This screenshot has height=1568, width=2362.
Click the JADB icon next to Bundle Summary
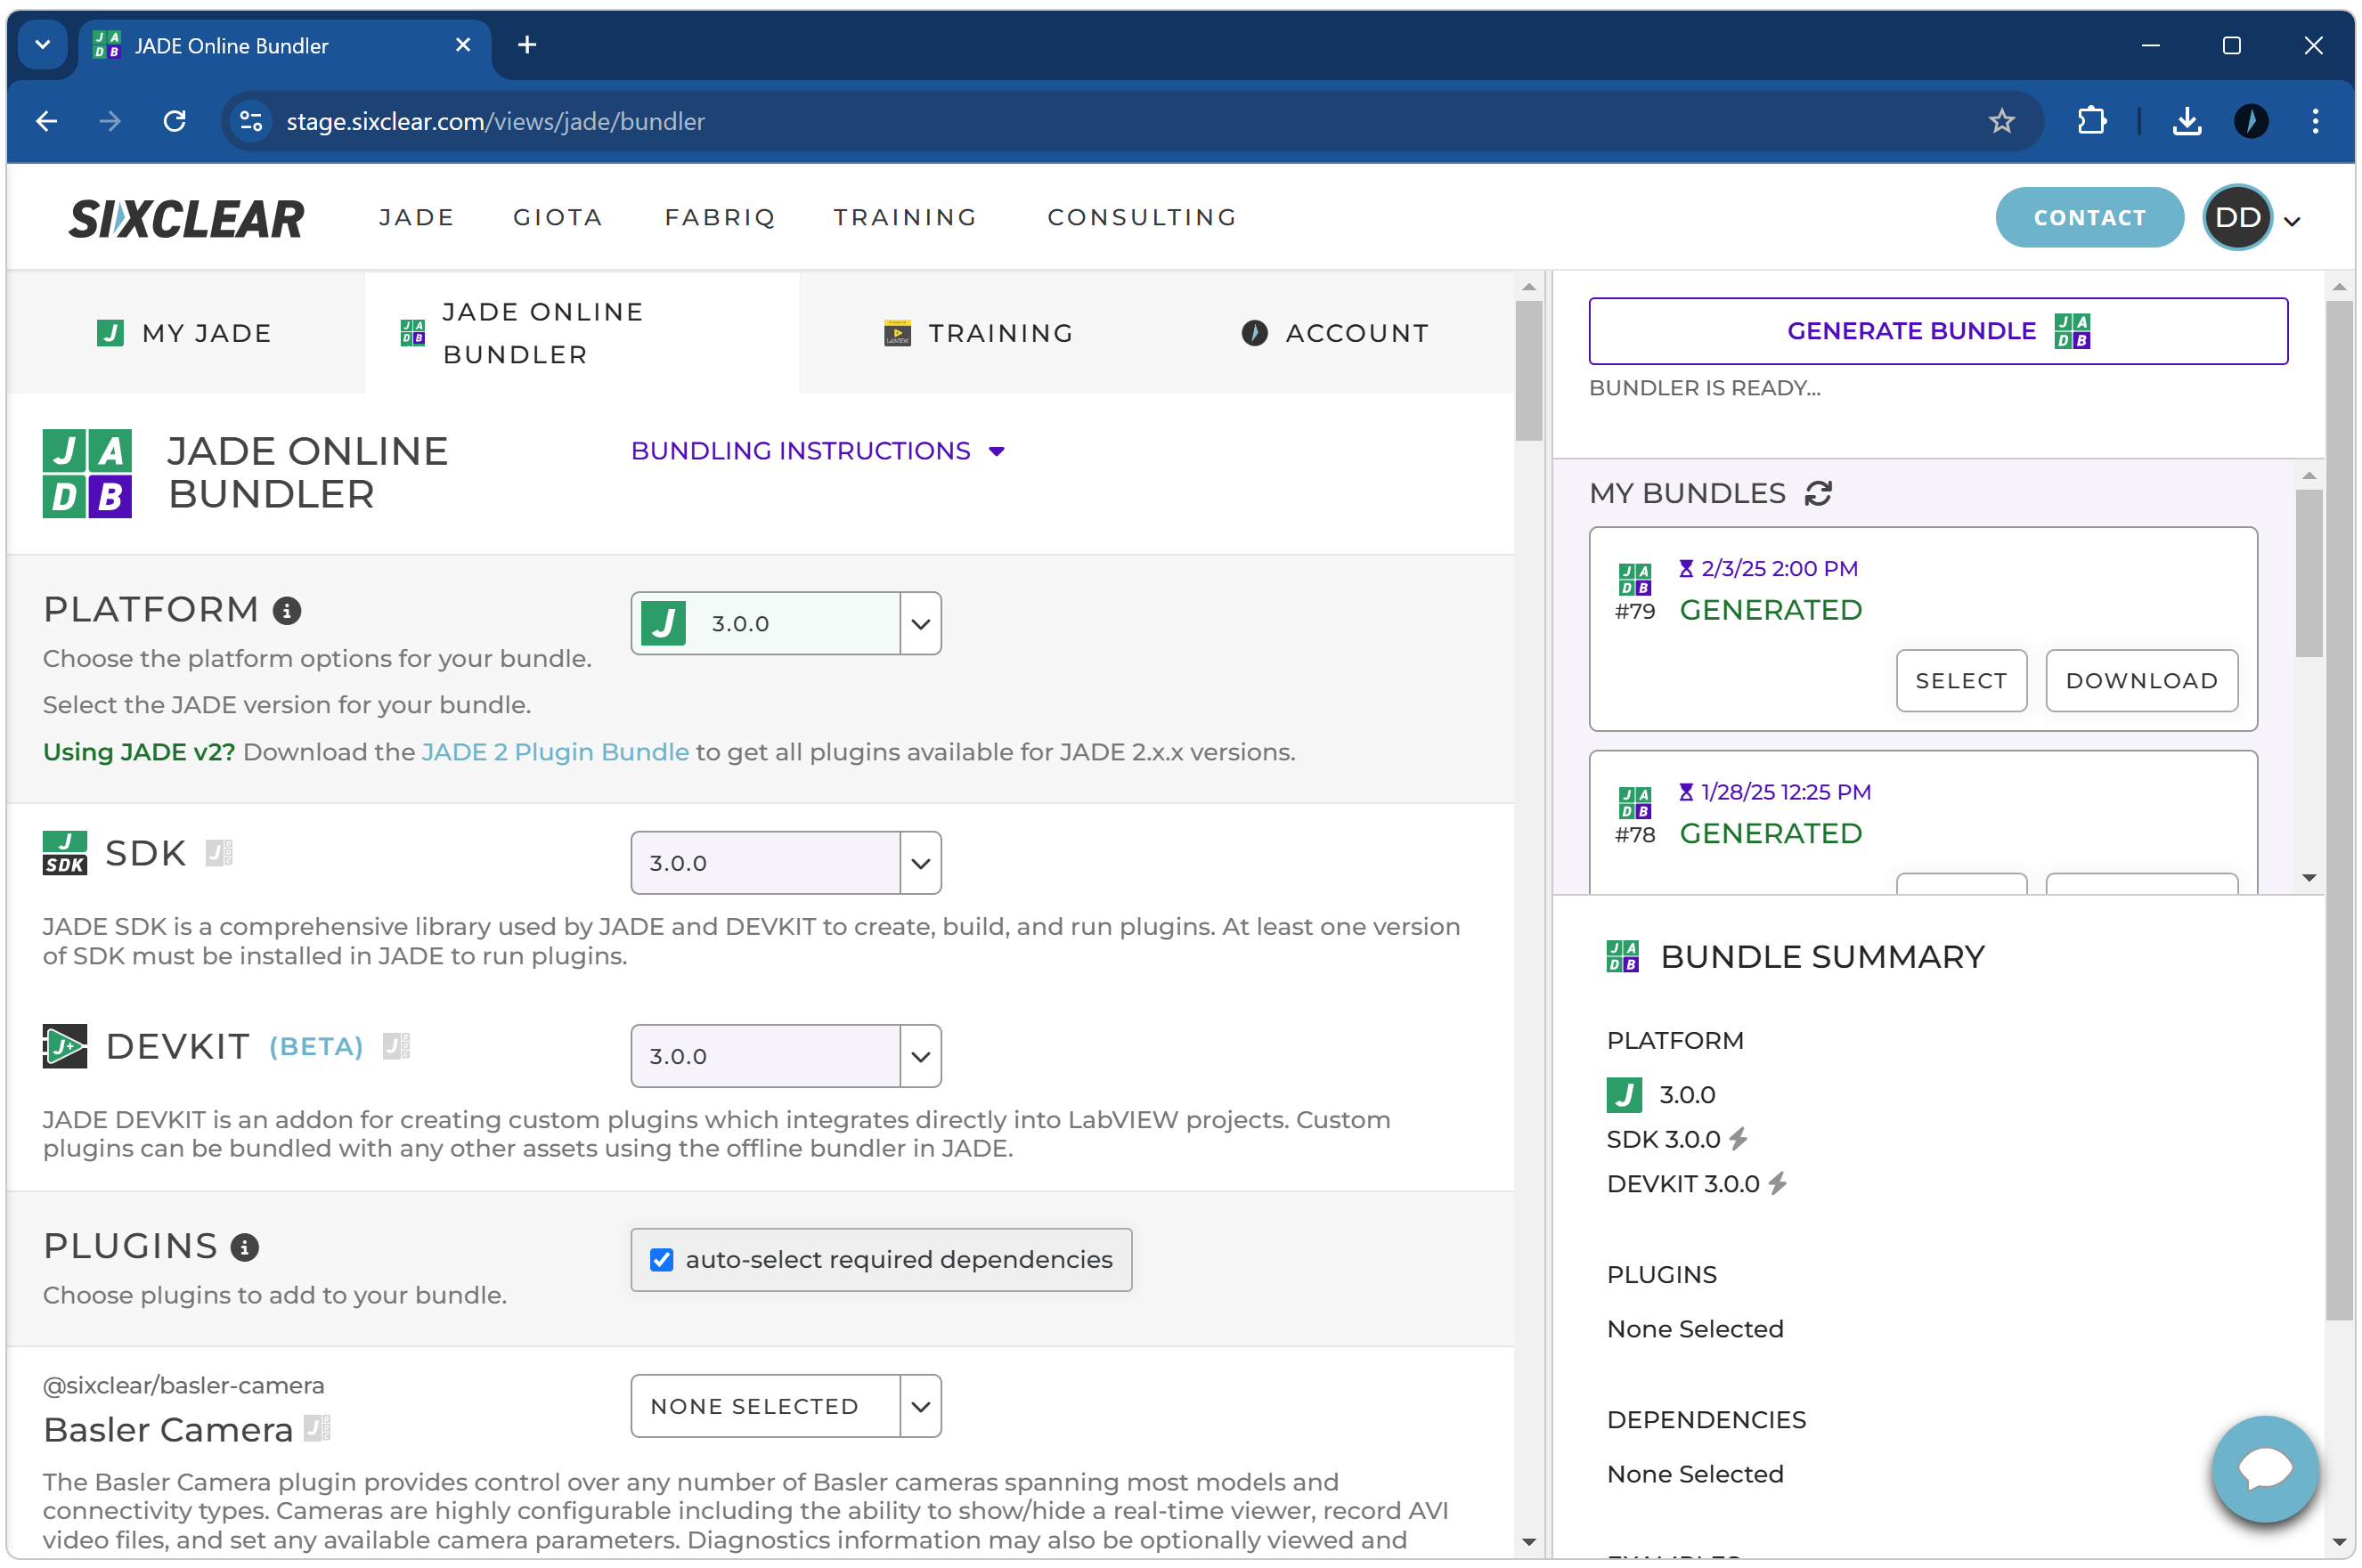pos(1622,956)
